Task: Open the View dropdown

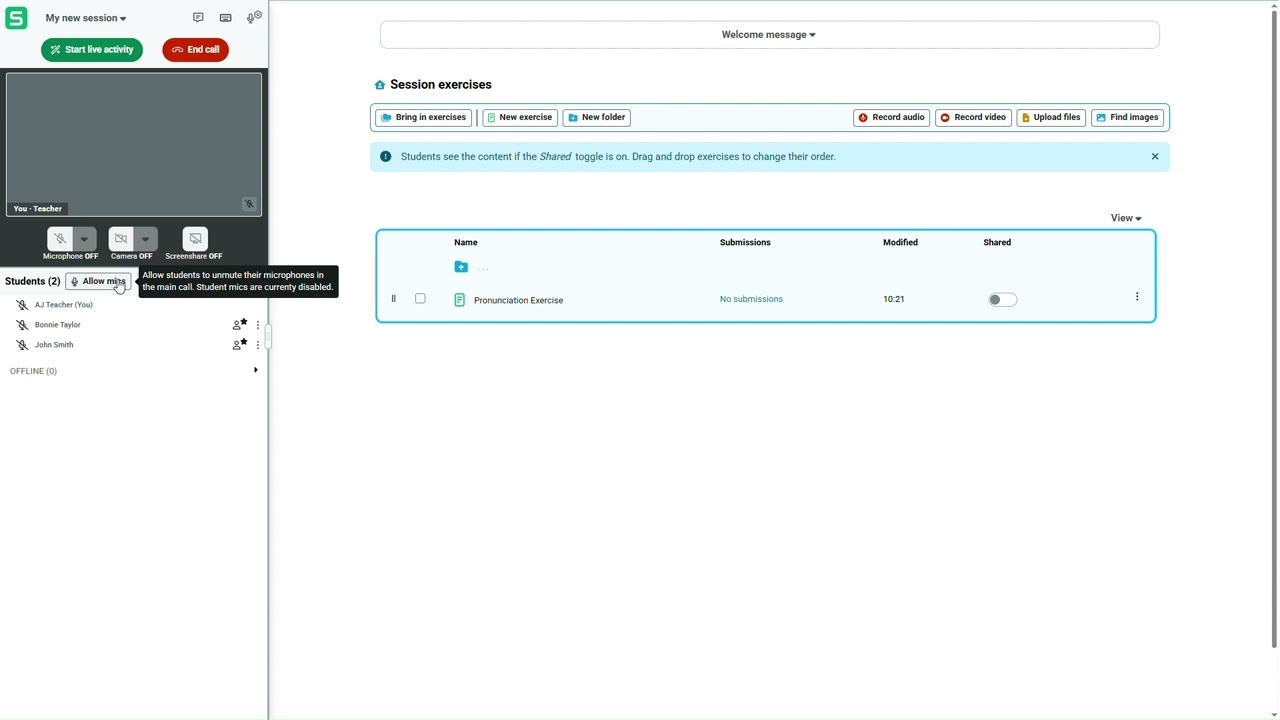Action: coord(1126,218)
